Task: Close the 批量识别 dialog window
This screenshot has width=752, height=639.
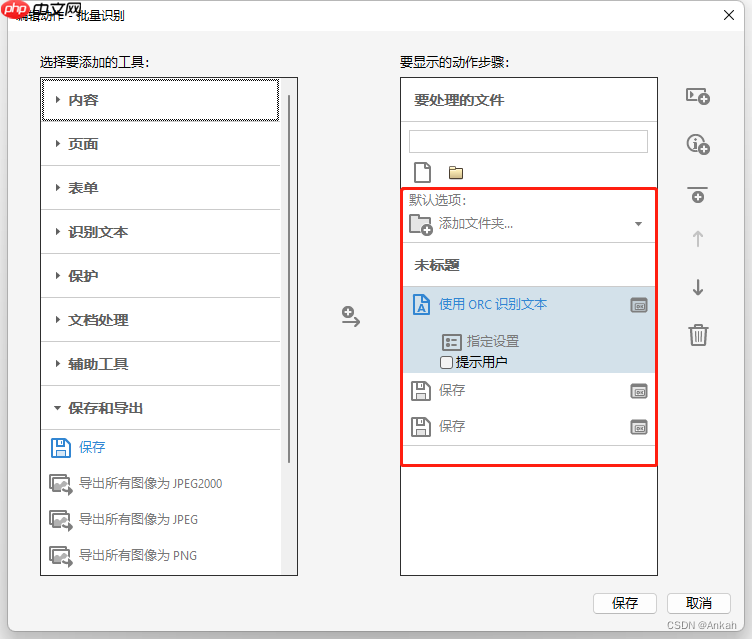Action: [728, 15]
